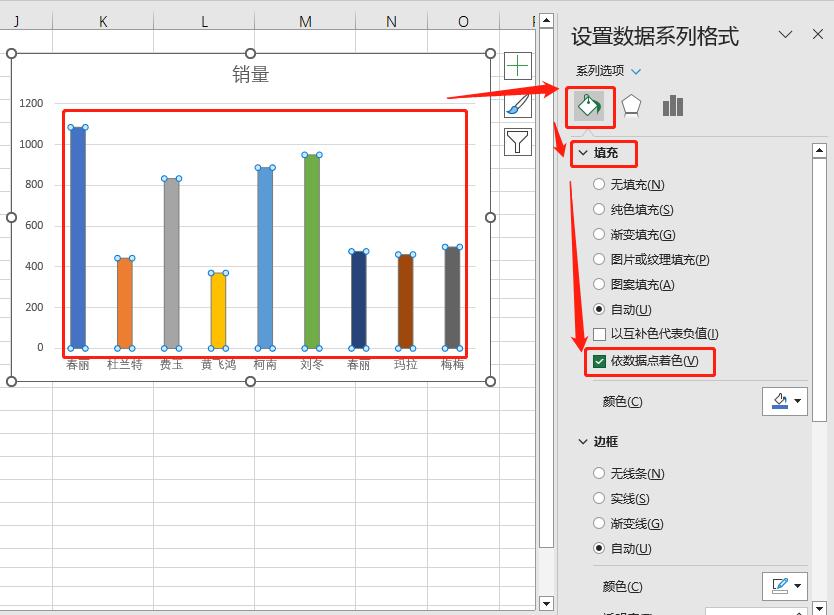Open the Fill & Line paint bucket tab

pyautogui.click(x=589, y=105)
